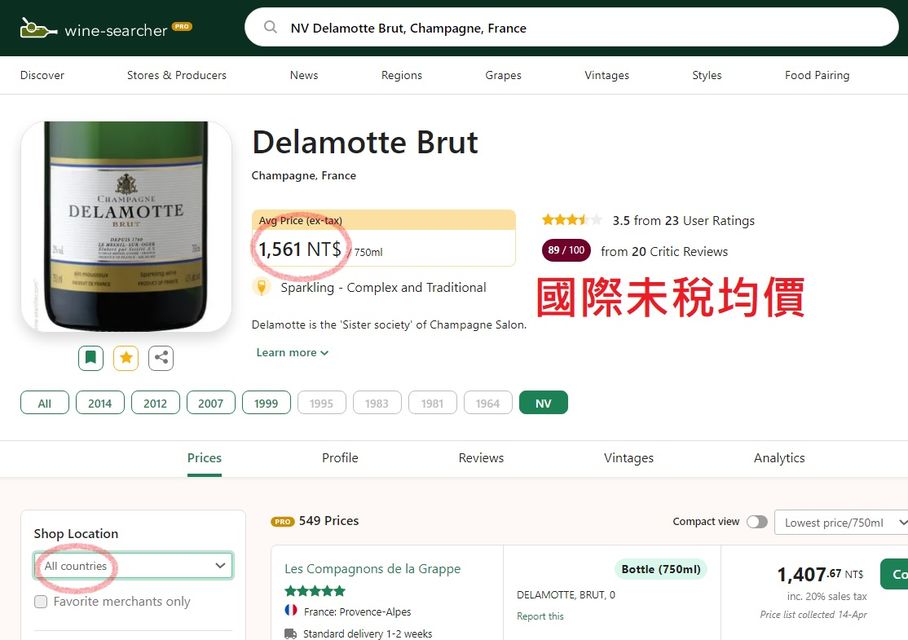Image resolution: width=908 pixels, height=640 pixels.
Task: Click 3.5 from 23 User Ratings
Action: pos(683,220)
